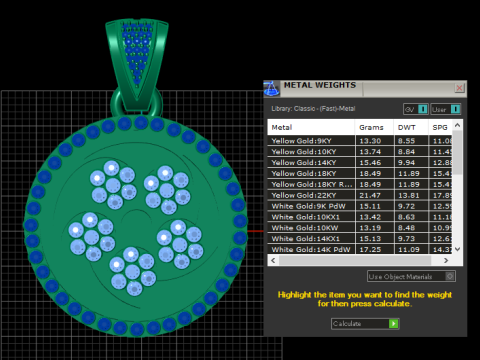Click the 8.84 DWT value
Image resolution: width=480 pixels, height=360 pixels.
(x=406, y=152)
